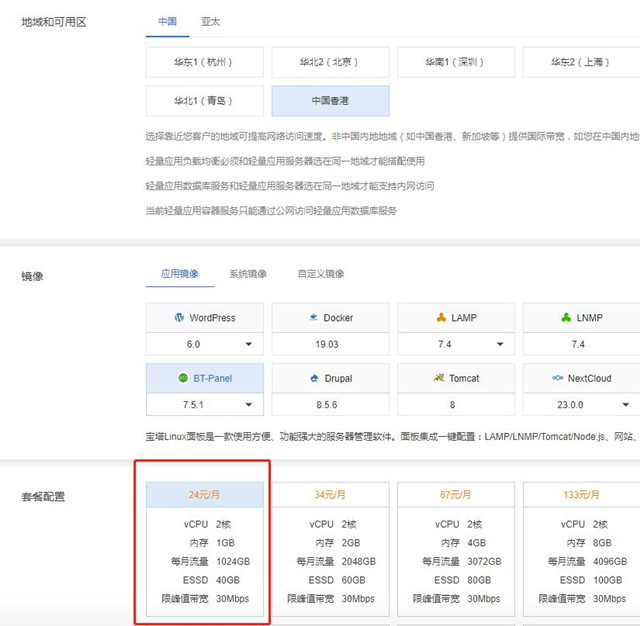Click the BT-Panel green circle icon
Viewport: 640px width, 626px height.
183,378
